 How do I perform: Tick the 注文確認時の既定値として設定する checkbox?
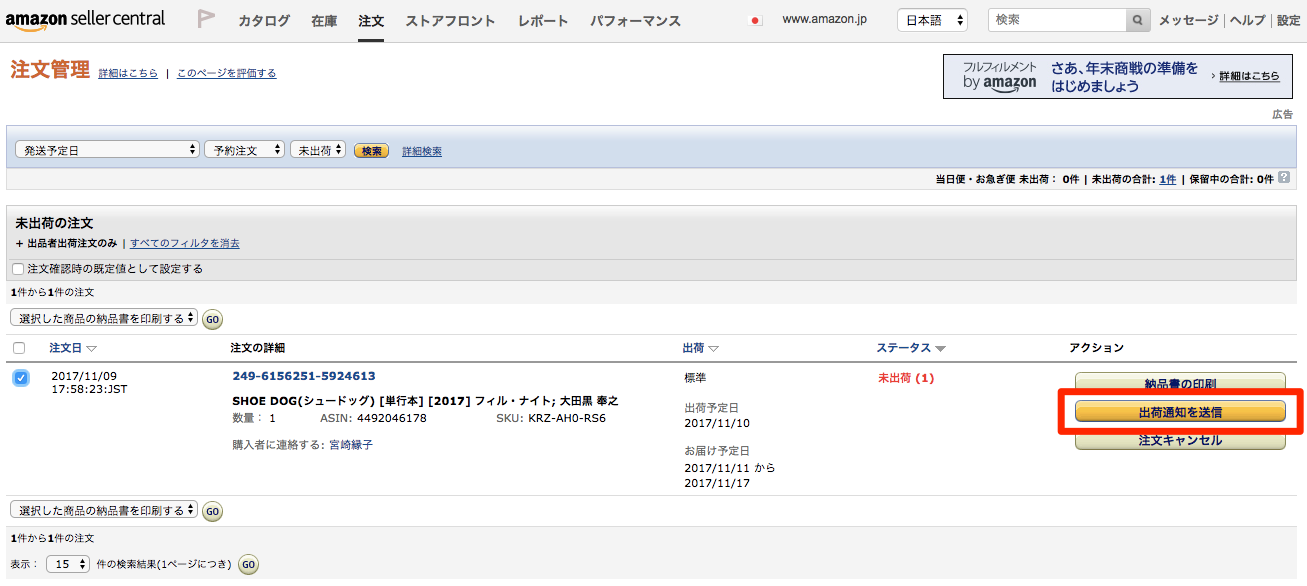tap(18, 269)
